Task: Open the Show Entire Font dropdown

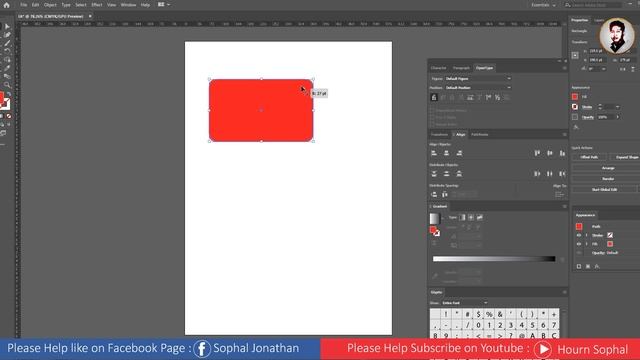Action: tap(464, 303)
